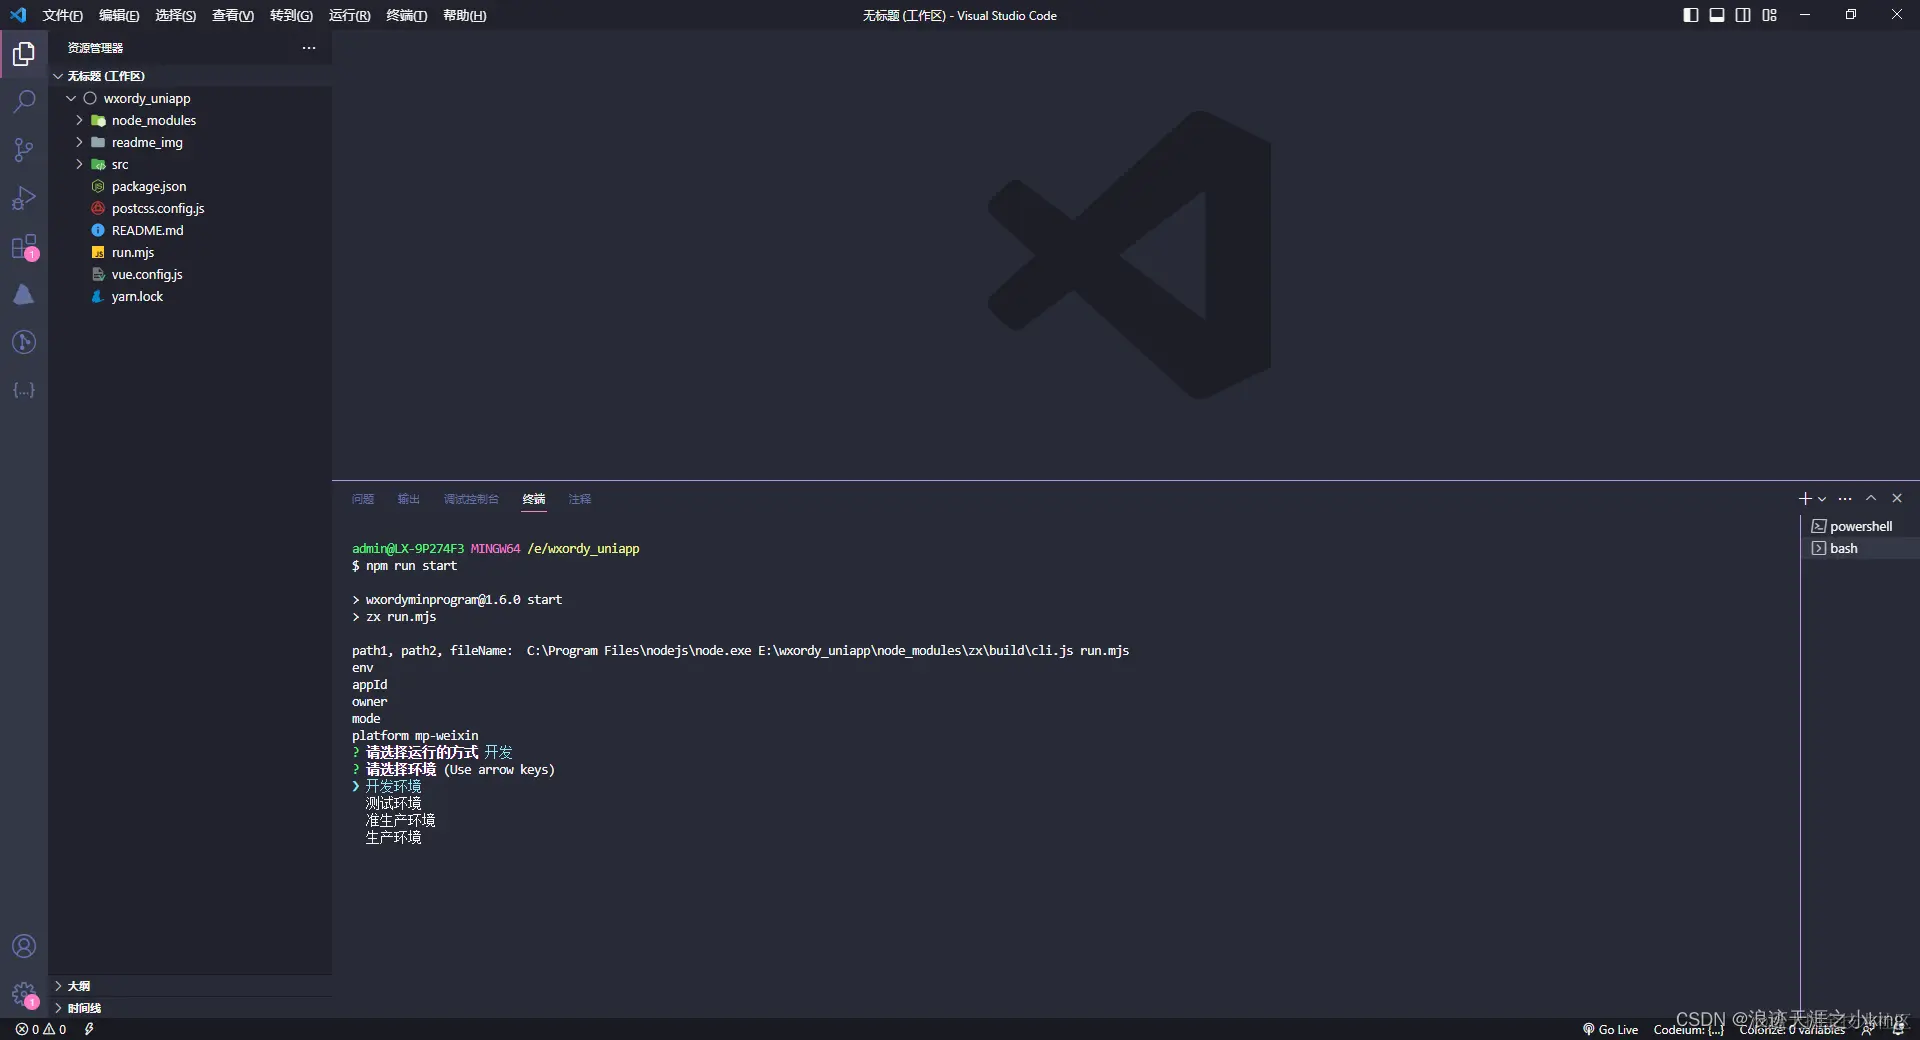The image size is (1920, 1040).
Task: Open the Source Control view
Action: click(x=24, y=150)
